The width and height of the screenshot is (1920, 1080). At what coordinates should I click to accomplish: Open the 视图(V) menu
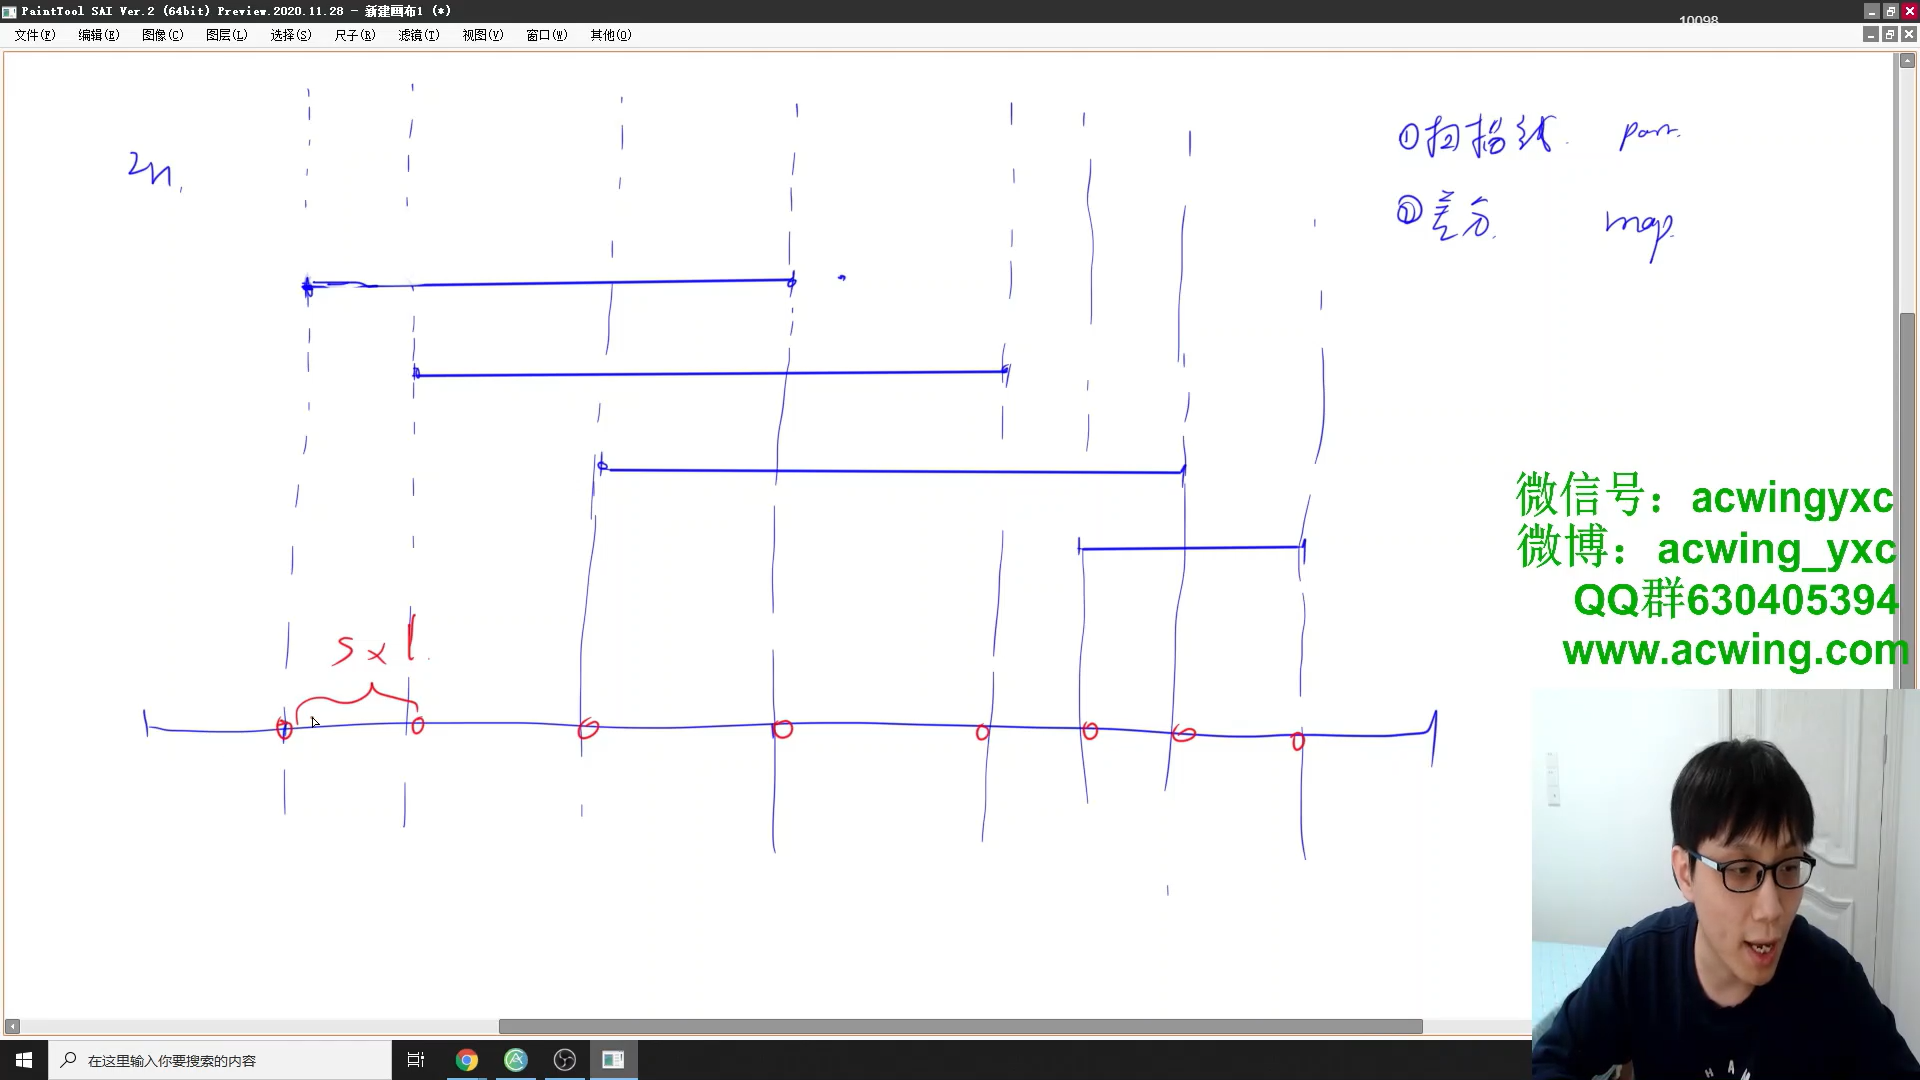[482, 35]
